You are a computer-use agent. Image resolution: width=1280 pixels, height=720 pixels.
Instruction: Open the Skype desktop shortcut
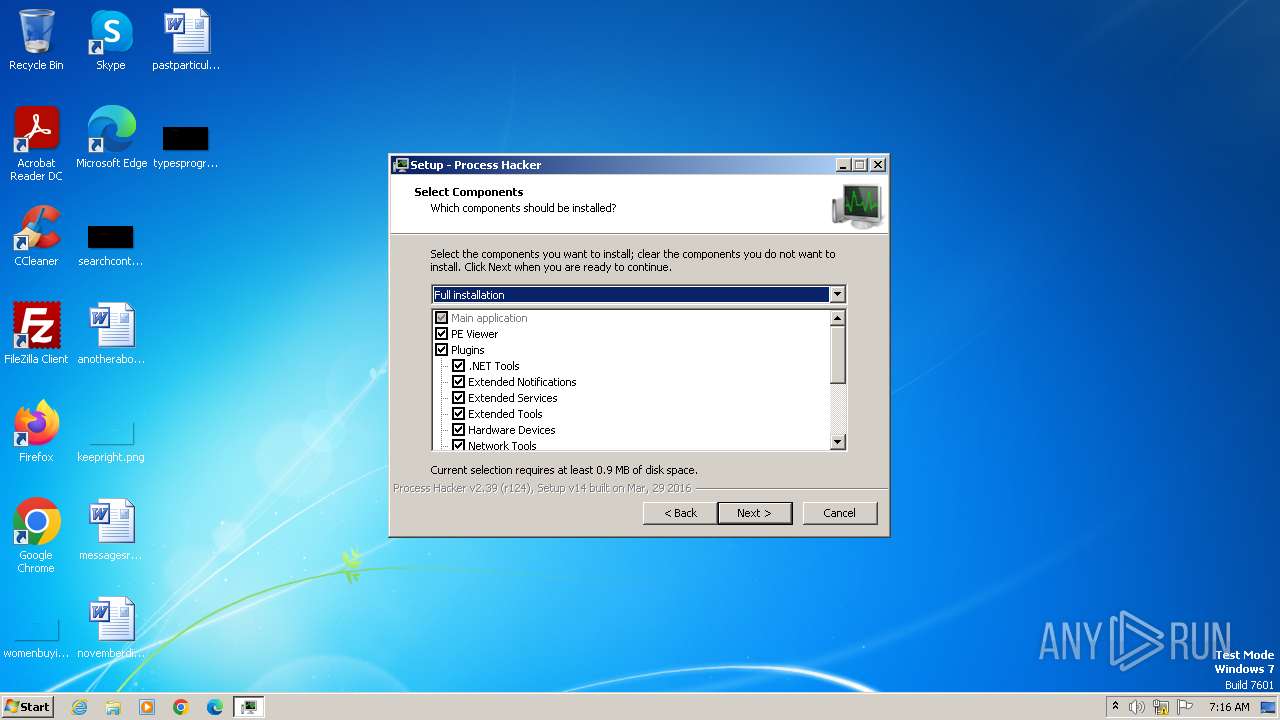coord(111,40)
